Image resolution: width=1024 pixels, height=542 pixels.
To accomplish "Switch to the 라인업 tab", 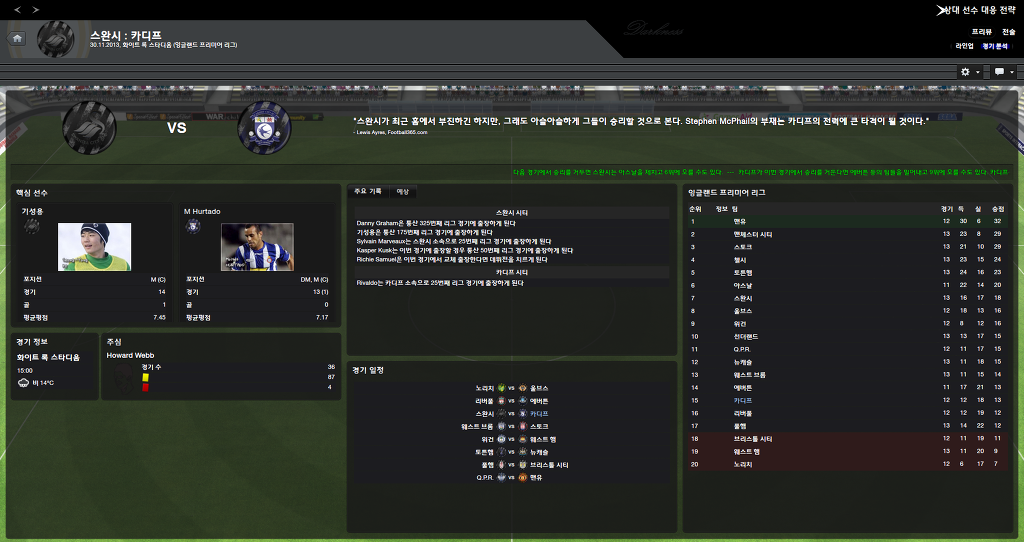I will point(965,46).
